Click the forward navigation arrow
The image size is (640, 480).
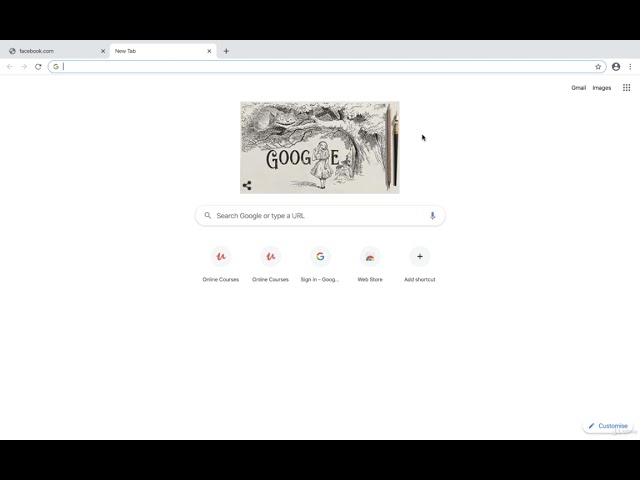[x=24, y=67]
